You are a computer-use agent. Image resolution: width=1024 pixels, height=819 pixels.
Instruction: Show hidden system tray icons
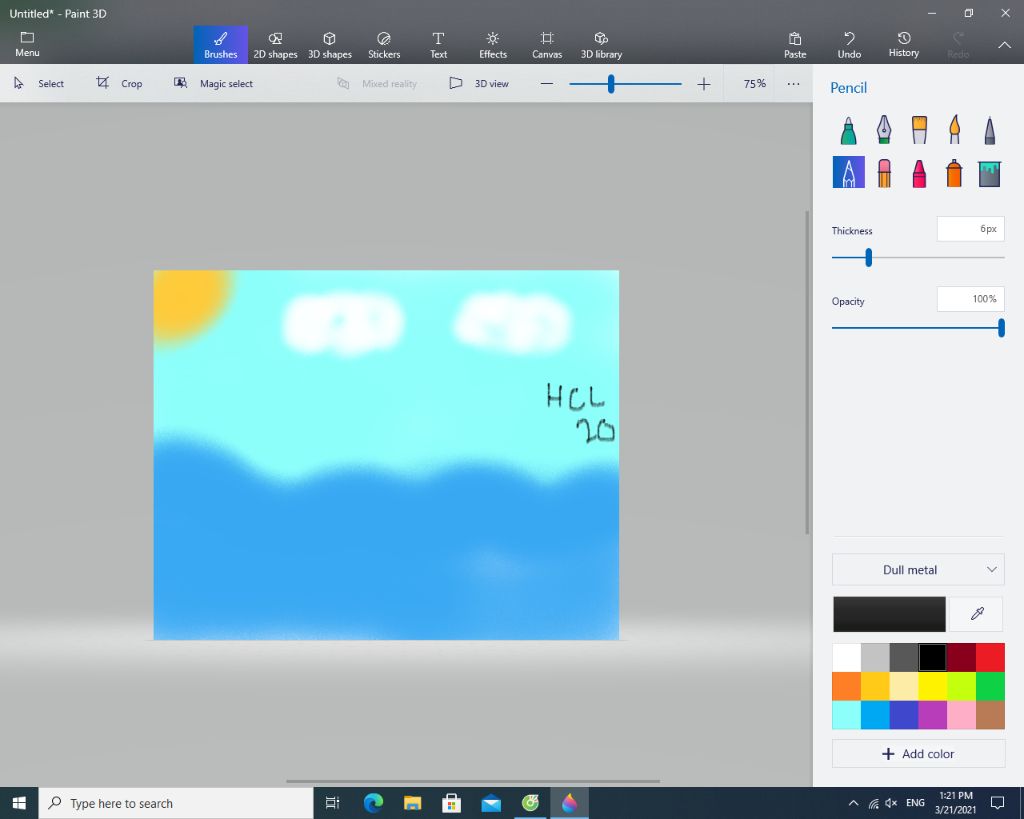coord(853,803)
